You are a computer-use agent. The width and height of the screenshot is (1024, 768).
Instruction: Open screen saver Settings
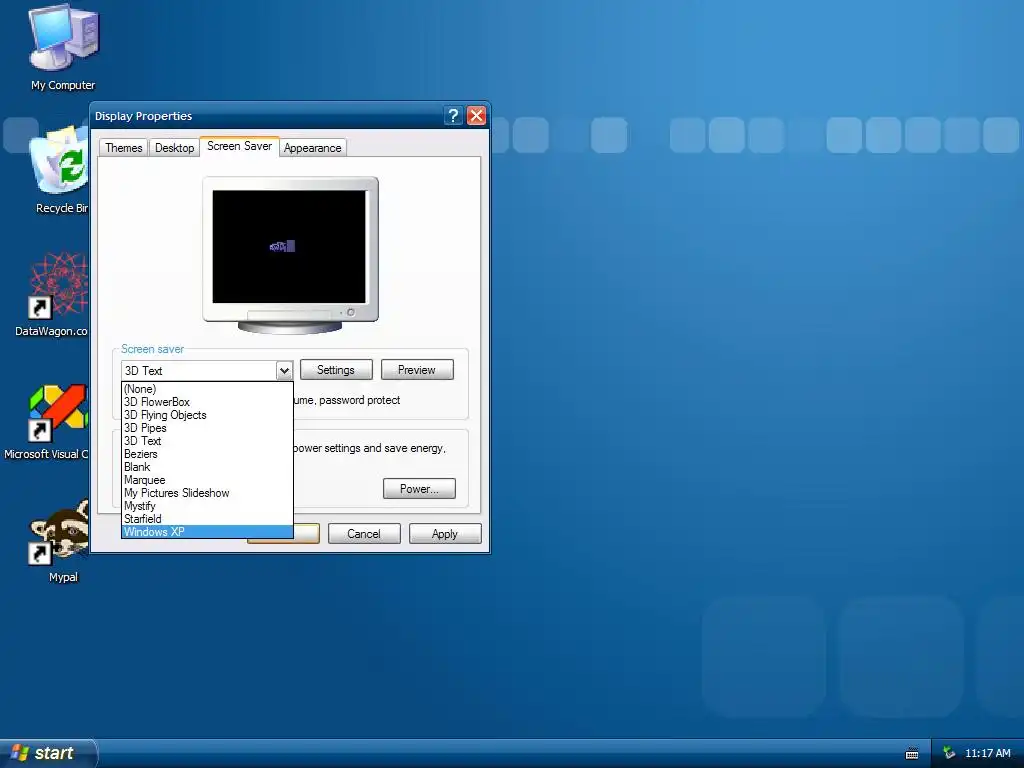336,370
